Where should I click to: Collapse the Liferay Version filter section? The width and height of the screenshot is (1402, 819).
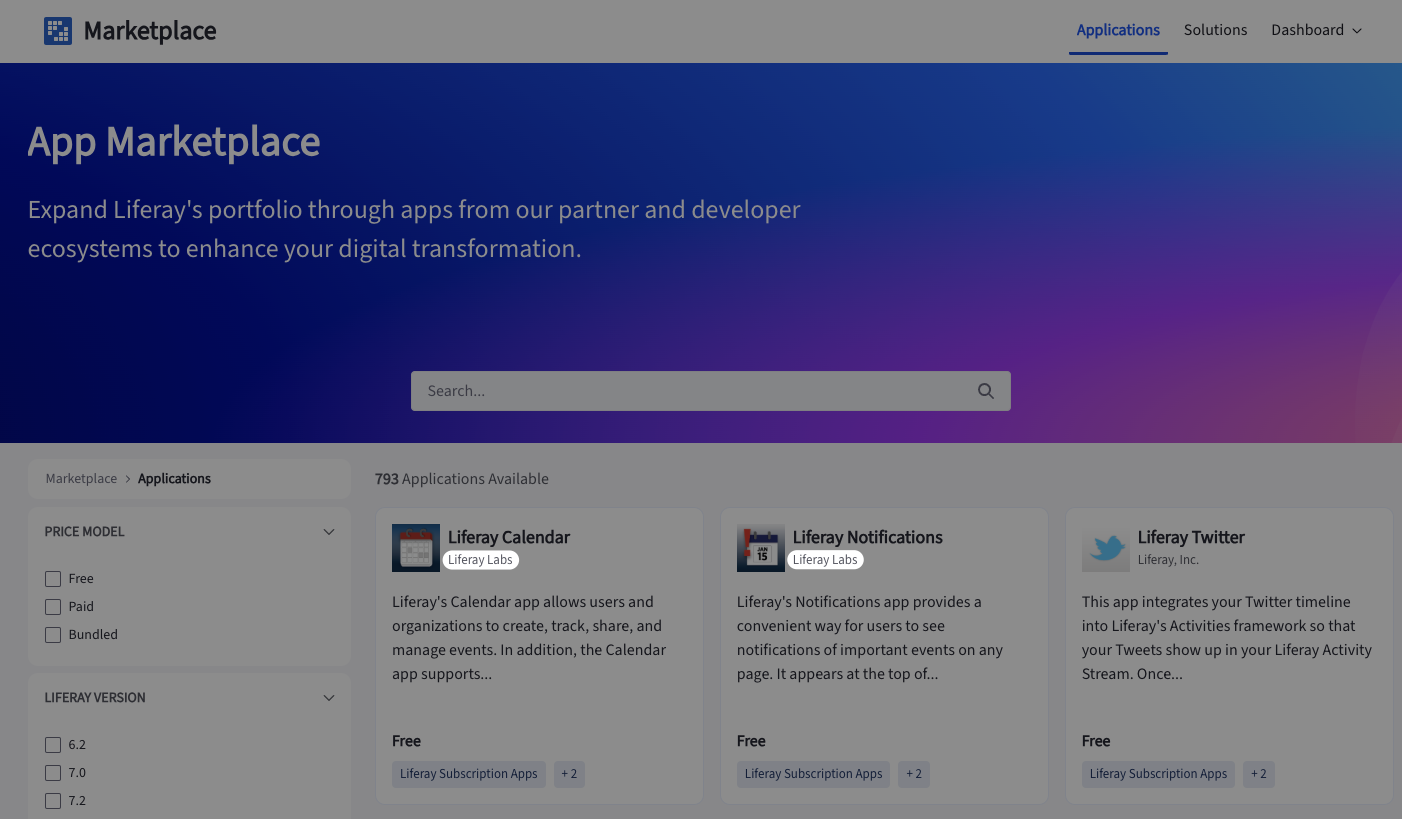coord(329,698)
